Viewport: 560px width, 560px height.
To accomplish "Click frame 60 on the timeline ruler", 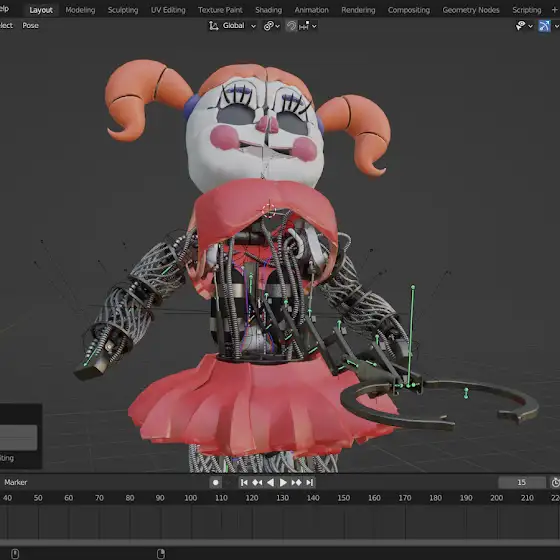I will [x=69, y=498].
